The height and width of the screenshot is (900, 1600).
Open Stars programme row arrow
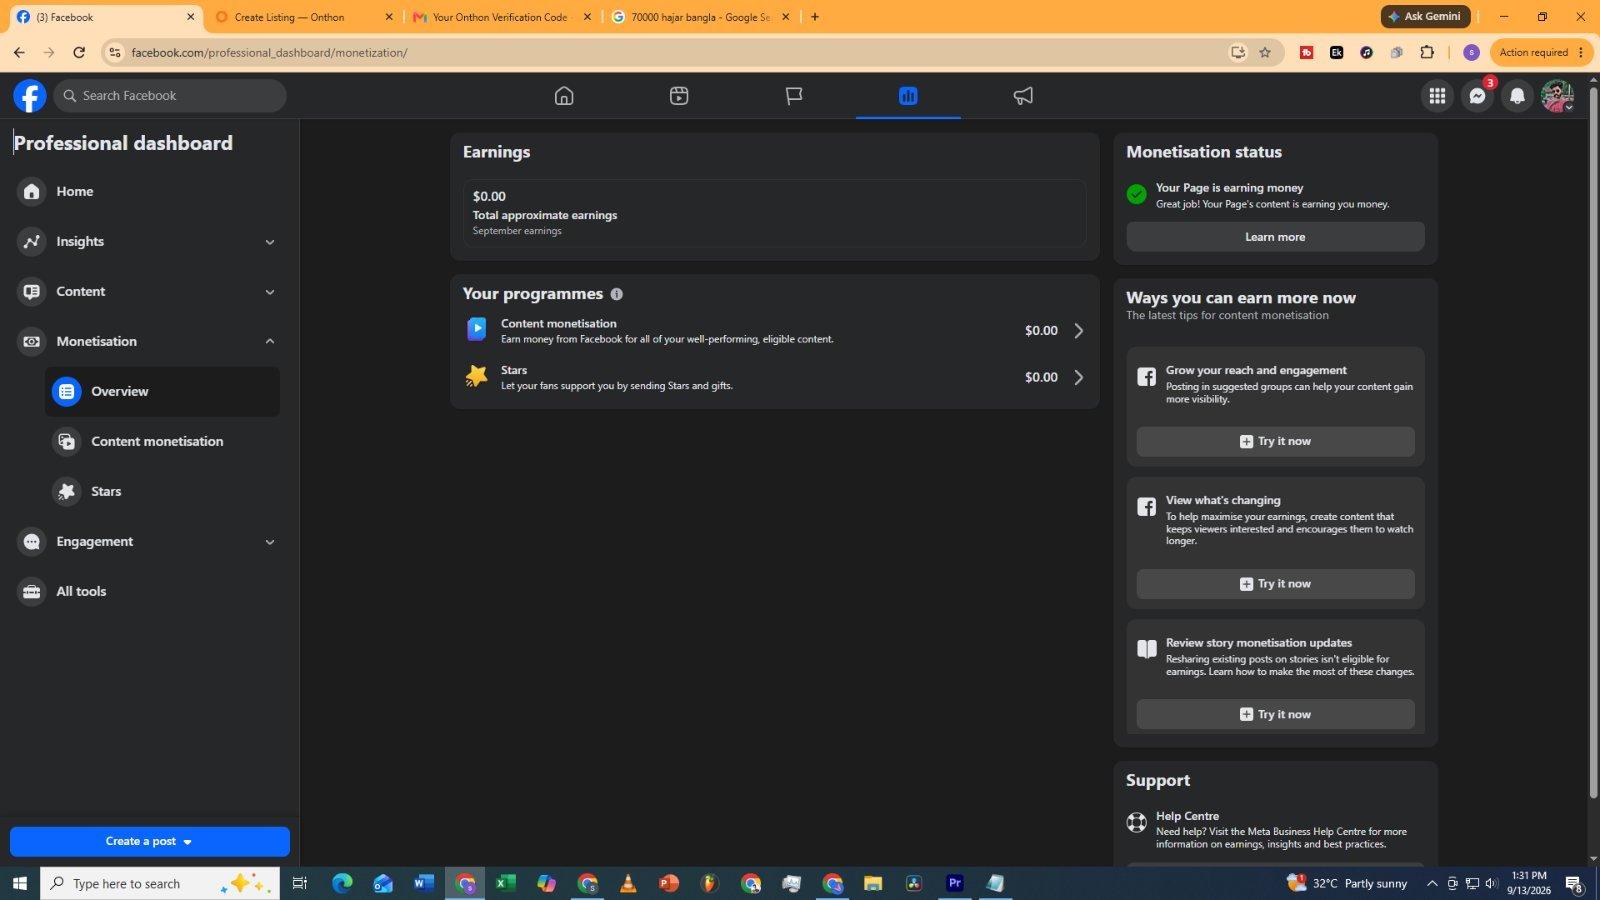tap(1078, 377)
